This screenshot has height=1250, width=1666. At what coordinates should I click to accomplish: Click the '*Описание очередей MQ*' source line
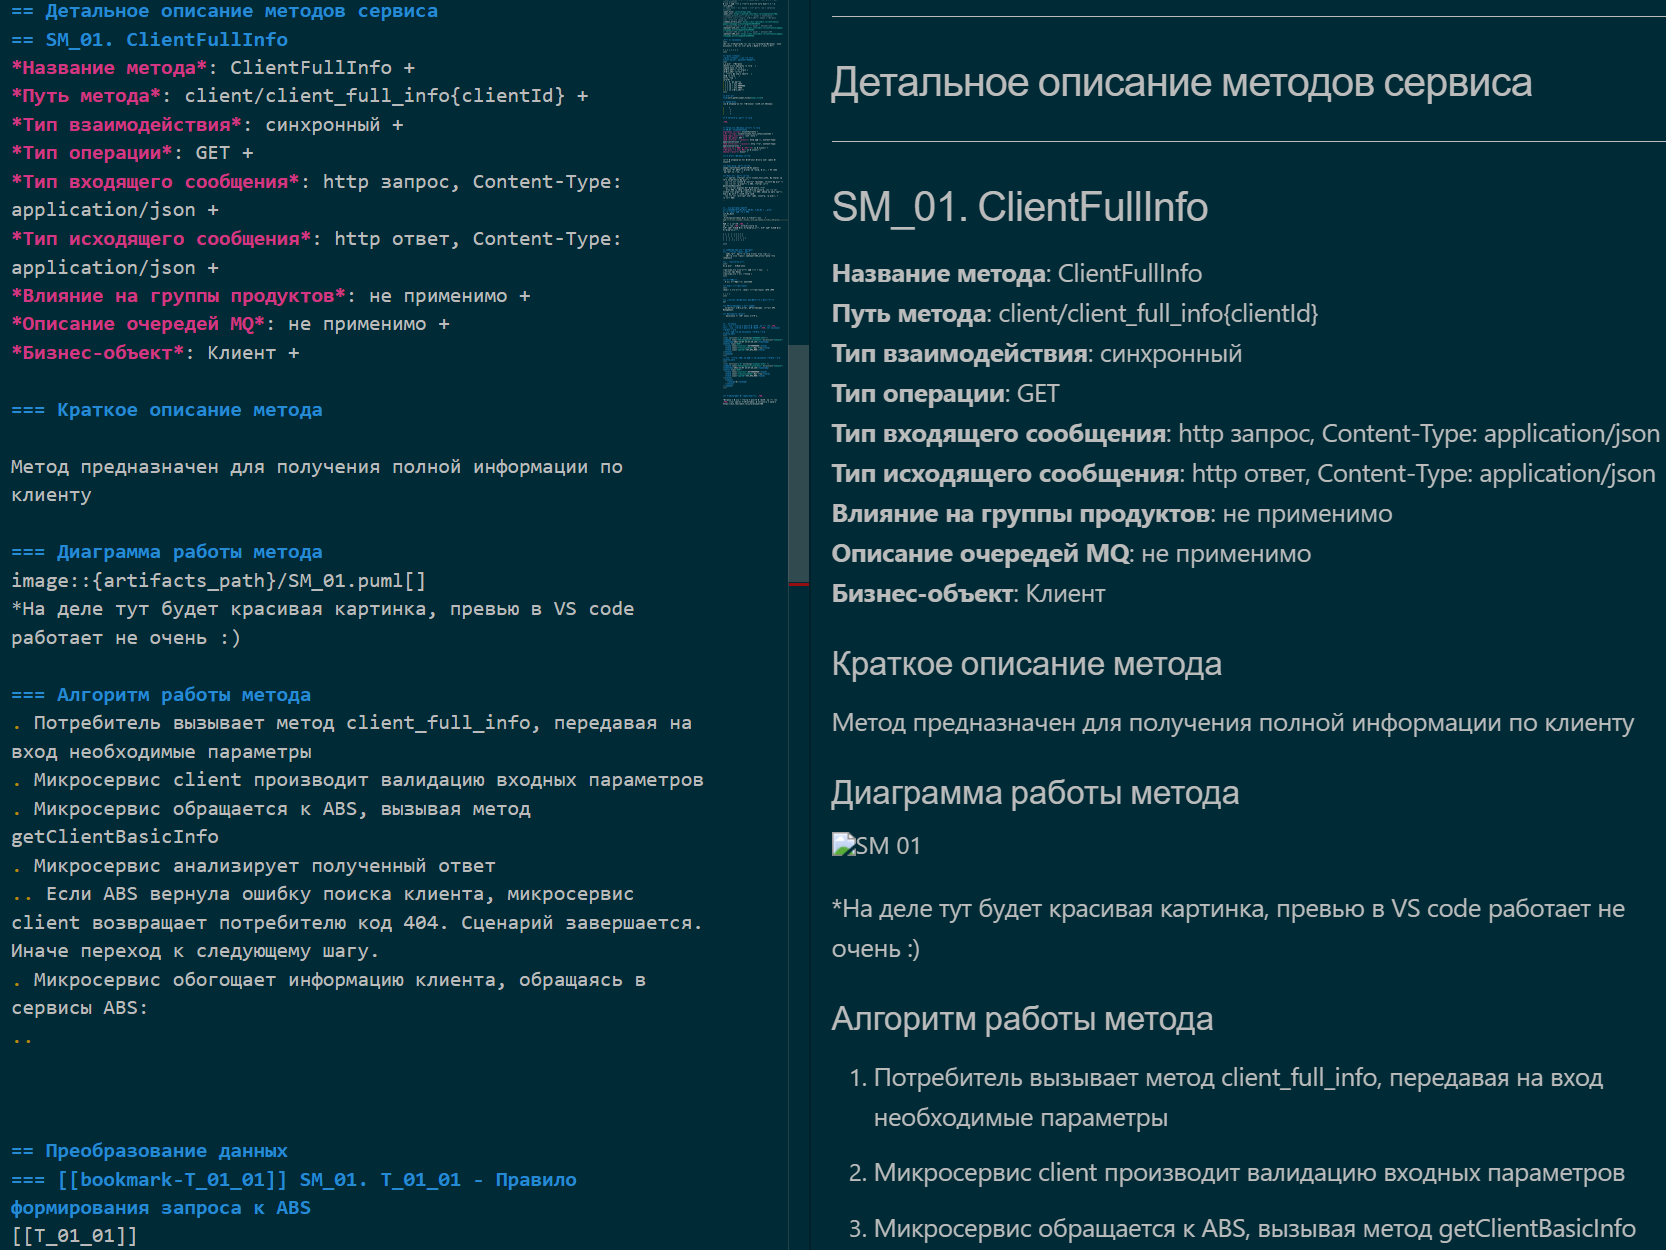(230, 324)
